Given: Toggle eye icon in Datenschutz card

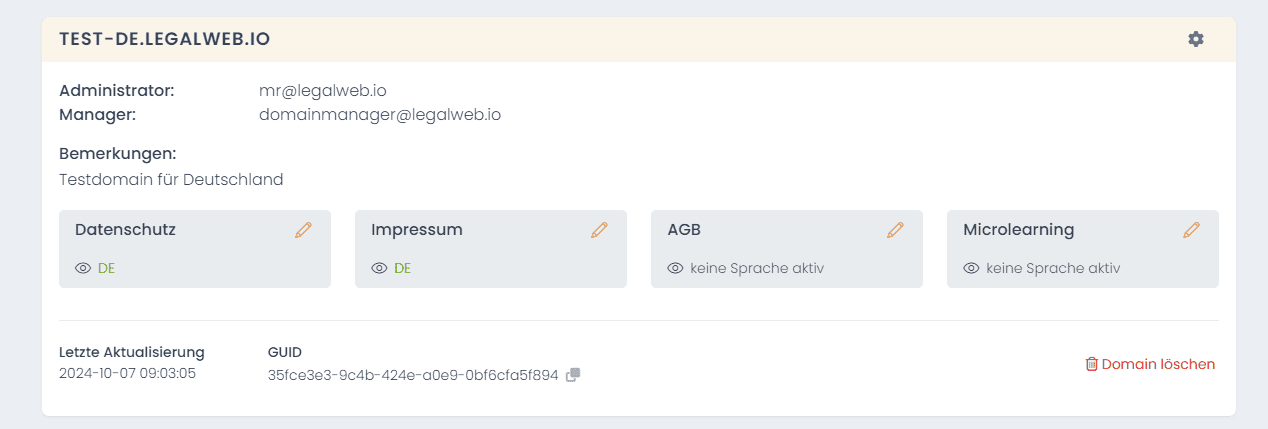Looking at the screenshot, I should [83, 268].
